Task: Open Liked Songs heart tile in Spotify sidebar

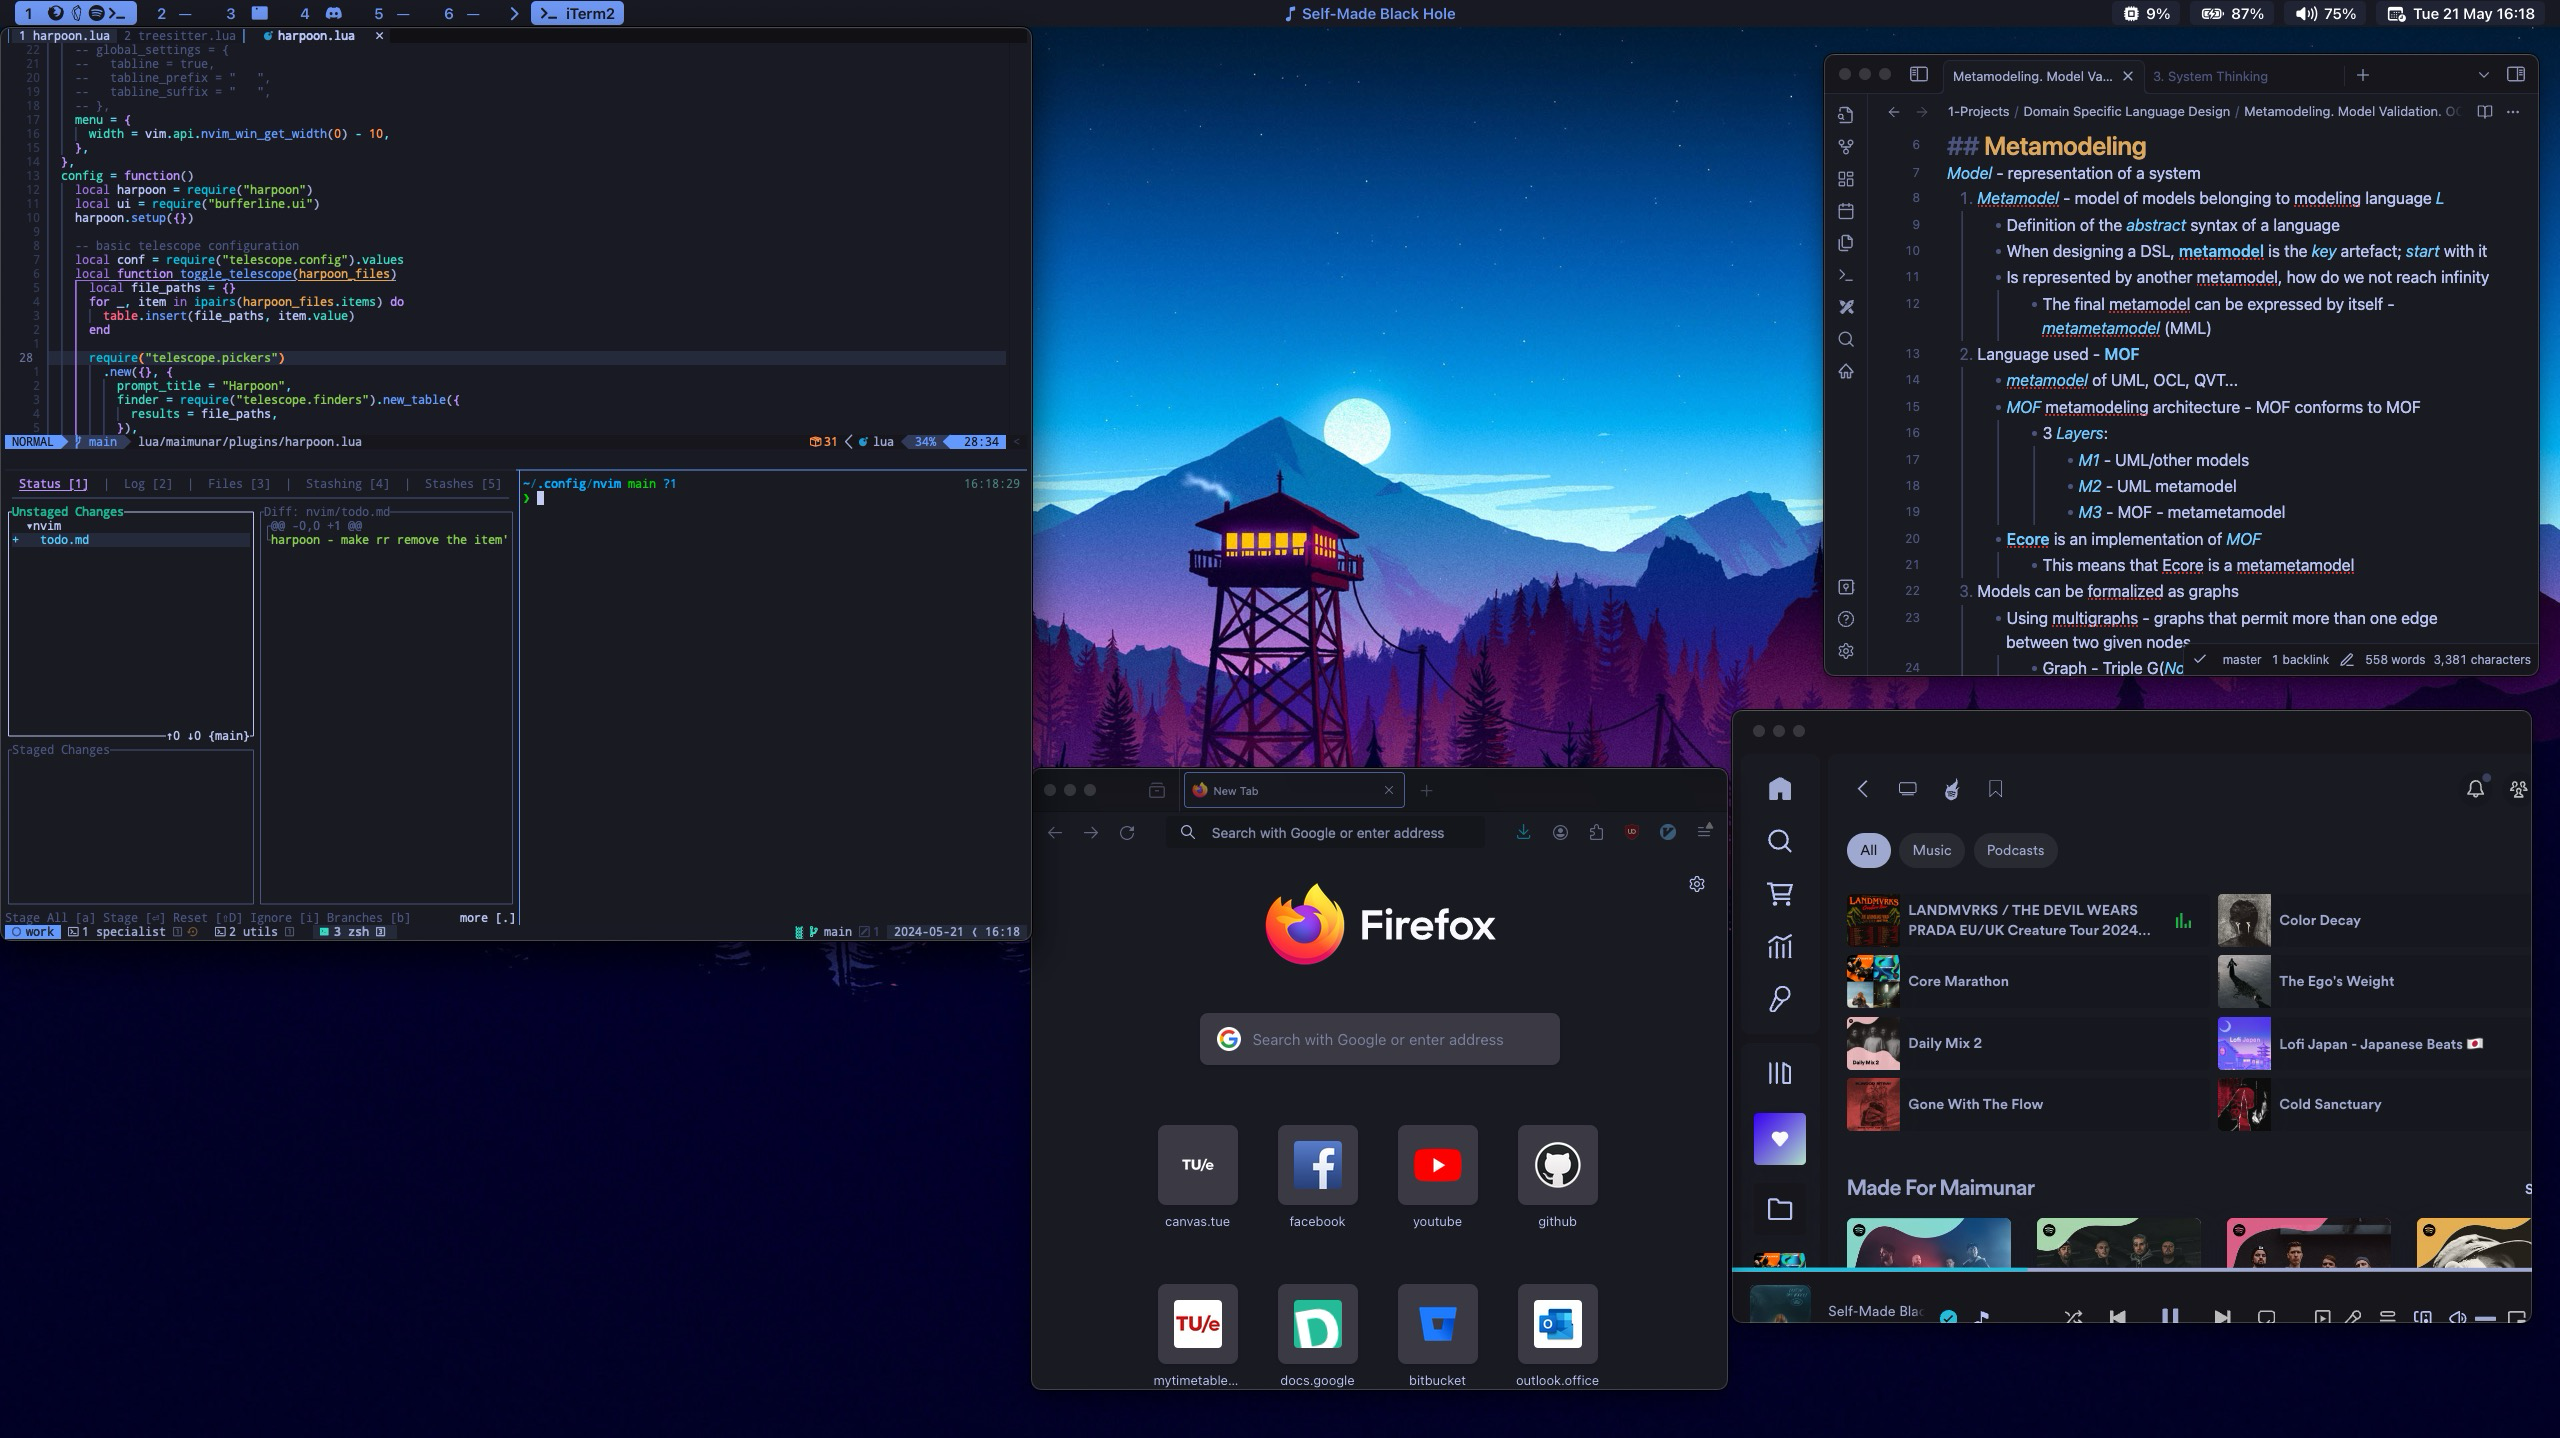Action: 1780,1139
